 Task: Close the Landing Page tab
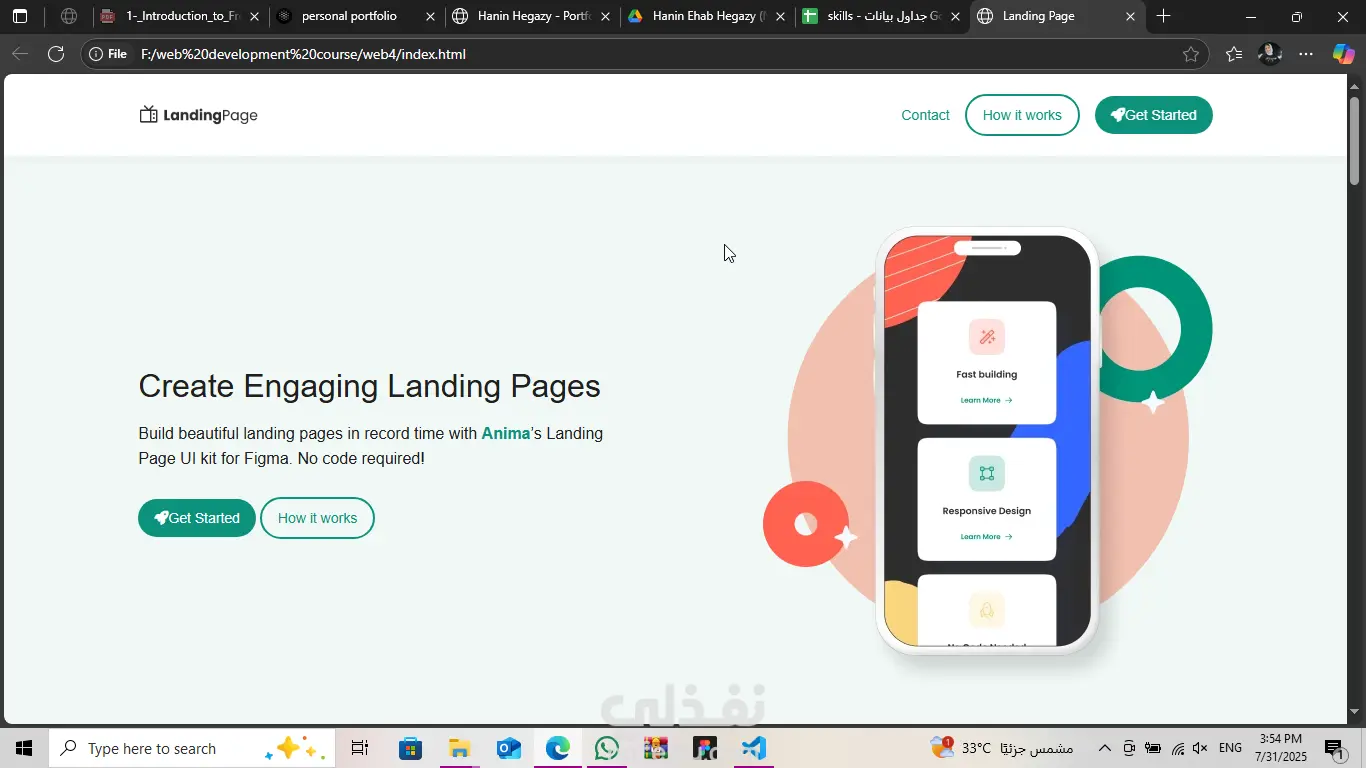tap(1130, 17)
